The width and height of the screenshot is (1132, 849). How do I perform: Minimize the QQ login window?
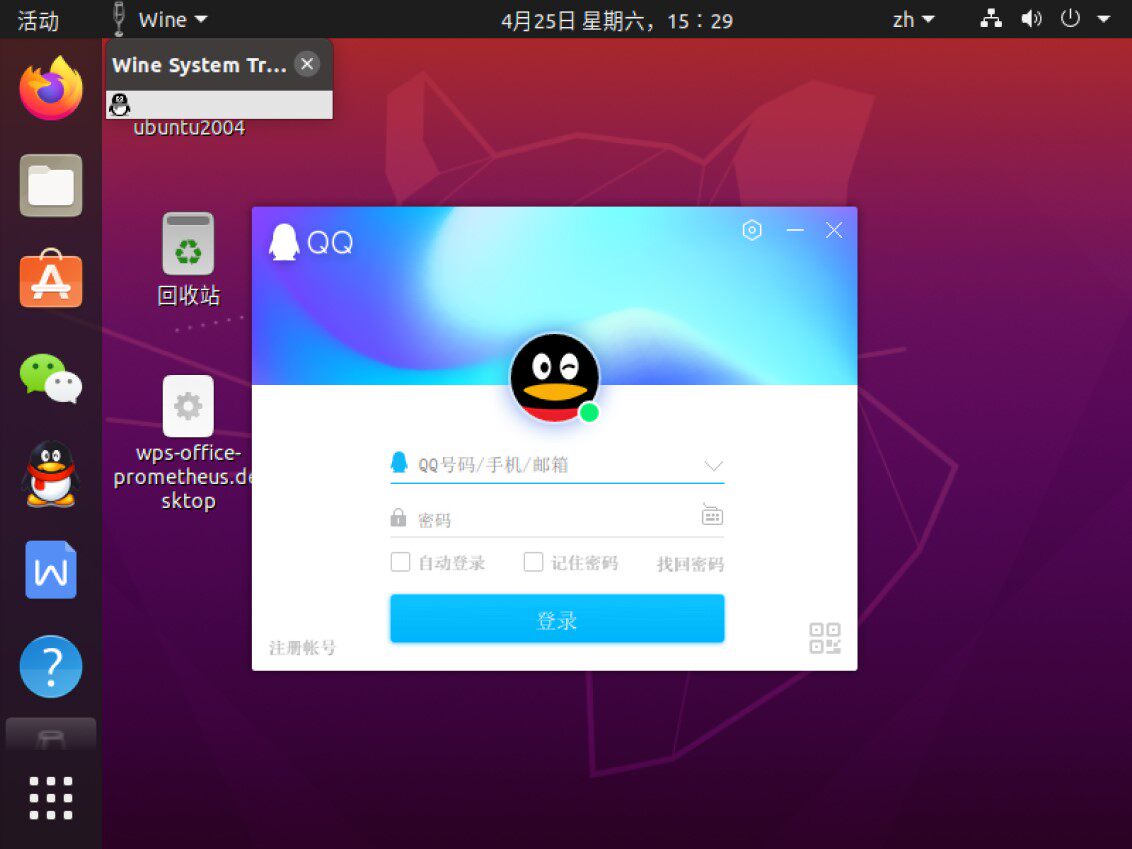point(795,230)
